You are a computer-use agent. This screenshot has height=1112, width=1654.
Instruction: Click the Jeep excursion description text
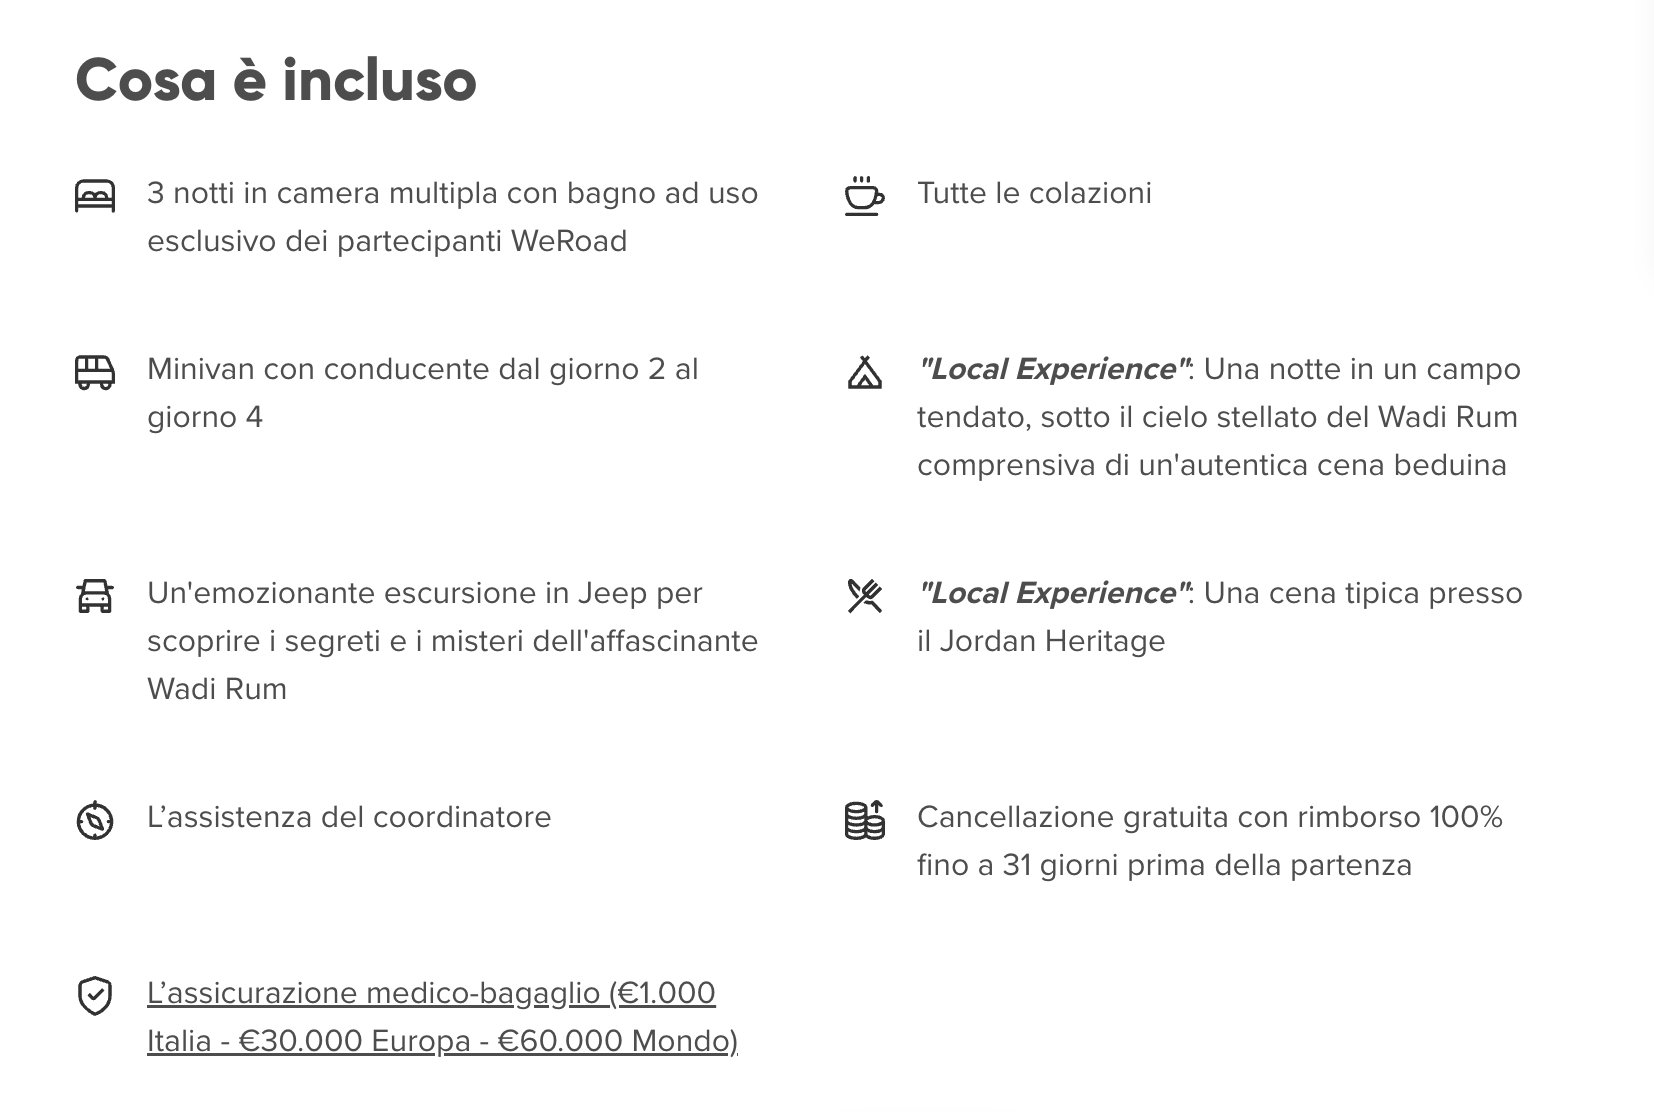click(x=452, y=641)
